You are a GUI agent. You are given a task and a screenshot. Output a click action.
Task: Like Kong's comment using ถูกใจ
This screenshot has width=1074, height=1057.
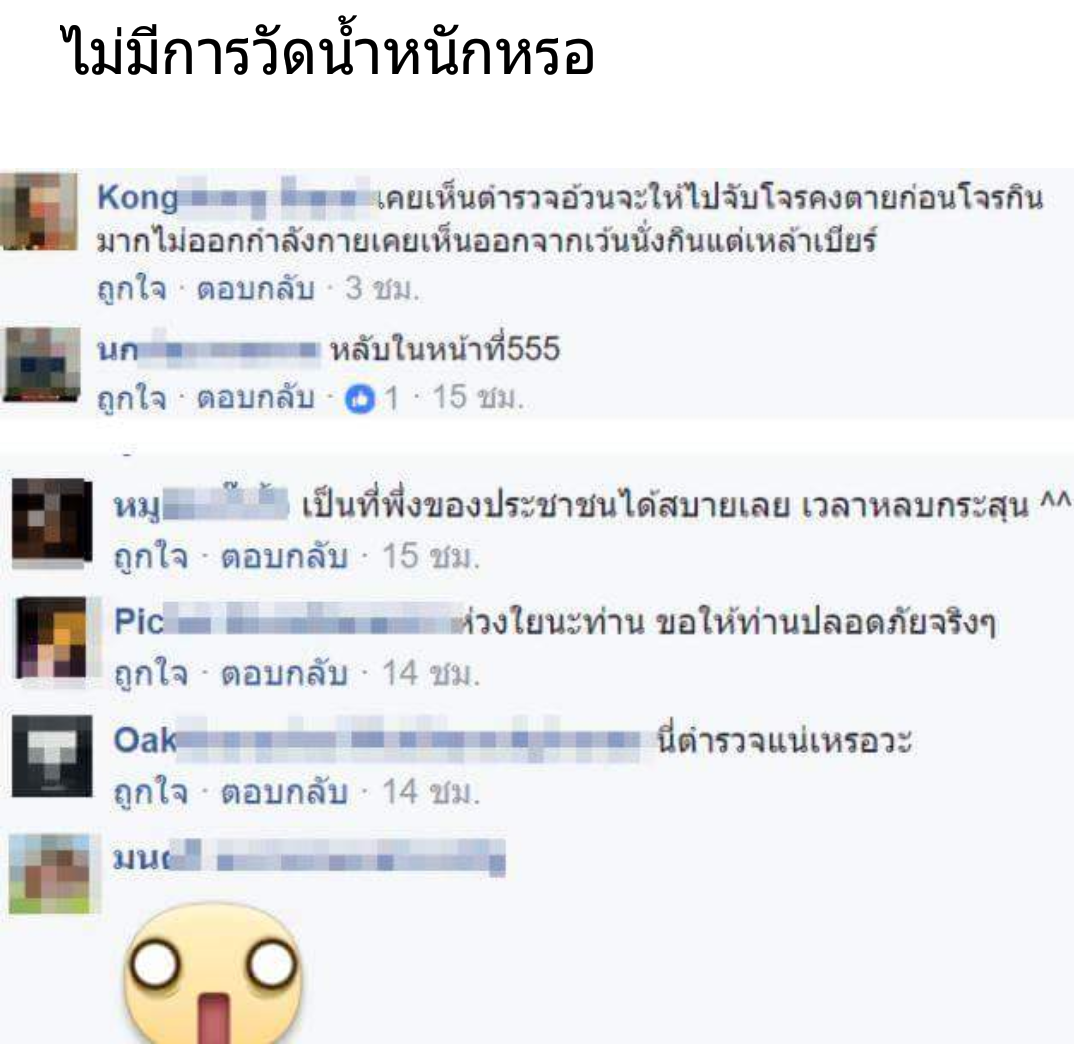point(132,288)
